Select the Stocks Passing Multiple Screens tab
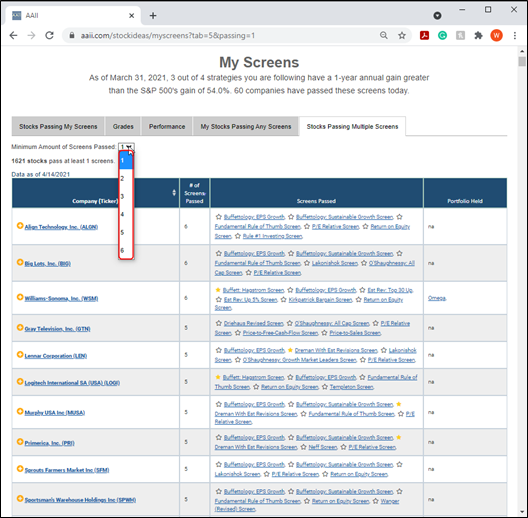This screenshot has height=518, width=528. pyautogui.click(x=352, y=126)
